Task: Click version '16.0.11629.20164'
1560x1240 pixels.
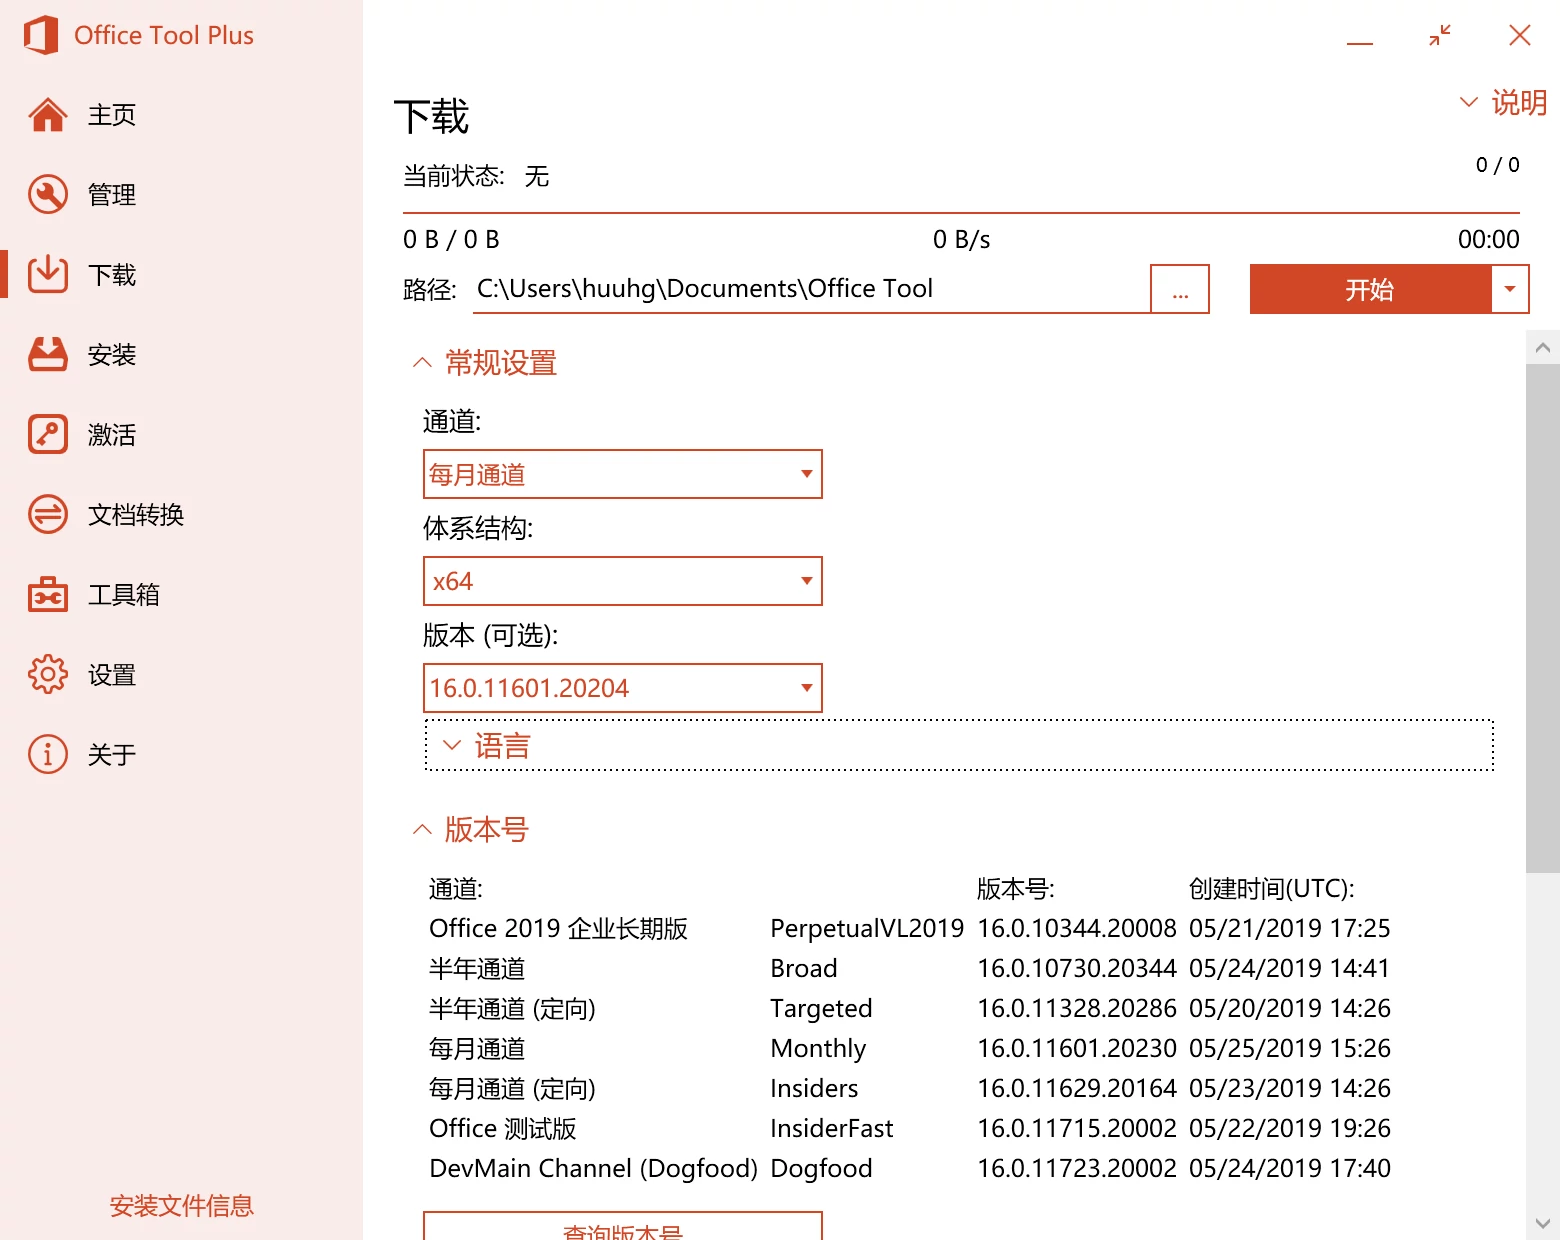Action: click(x=1077, y=1089)
